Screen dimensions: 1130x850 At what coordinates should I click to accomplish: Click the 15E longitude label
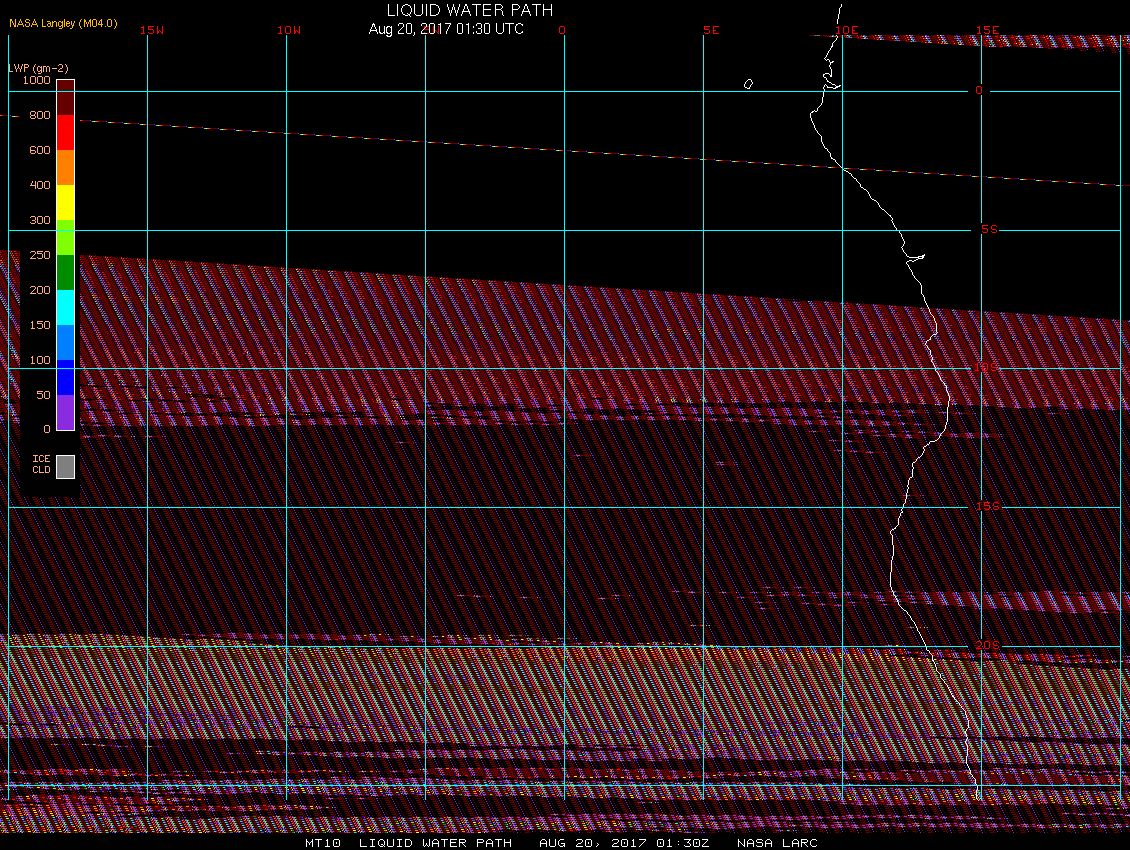988,30
